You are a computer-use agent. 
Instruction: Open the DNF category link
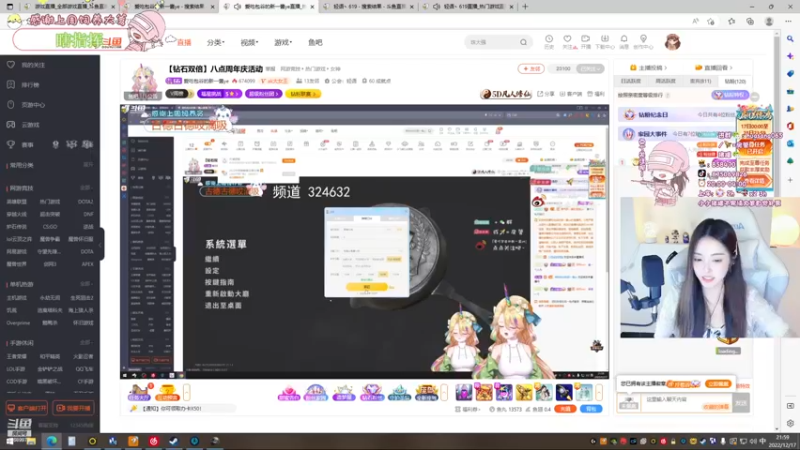click(88, 214)
